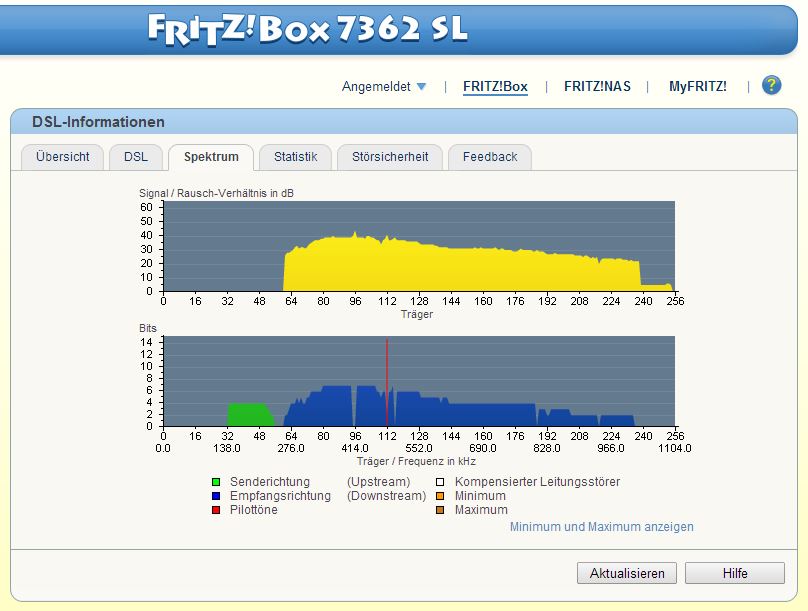Click the Senderichtung legend text
This screenshot has width=808, height=611.
click(270, 482)
